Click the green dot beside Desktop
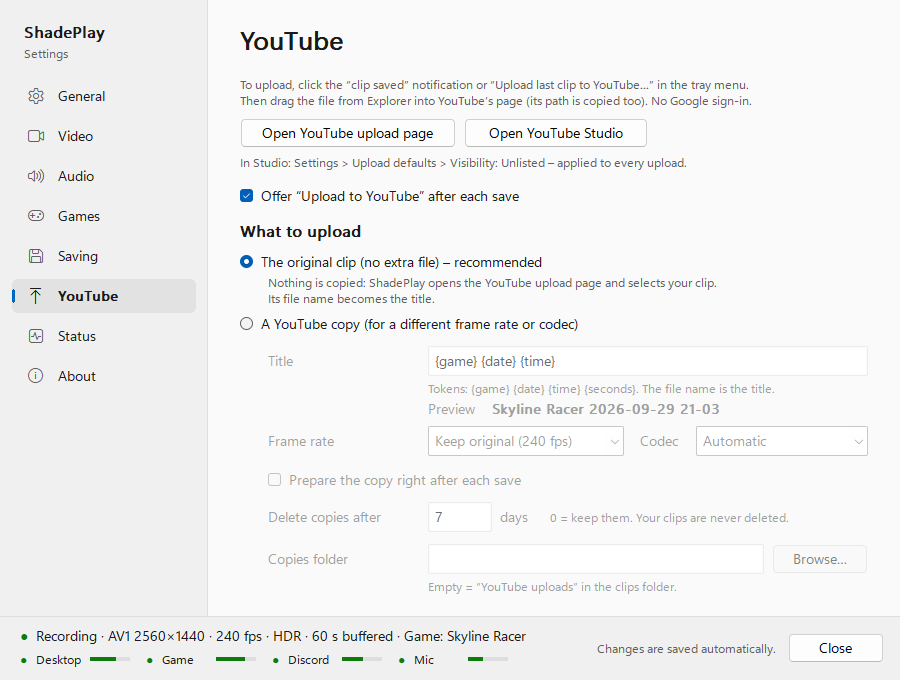The image size is (900, 680). [24, 660]
